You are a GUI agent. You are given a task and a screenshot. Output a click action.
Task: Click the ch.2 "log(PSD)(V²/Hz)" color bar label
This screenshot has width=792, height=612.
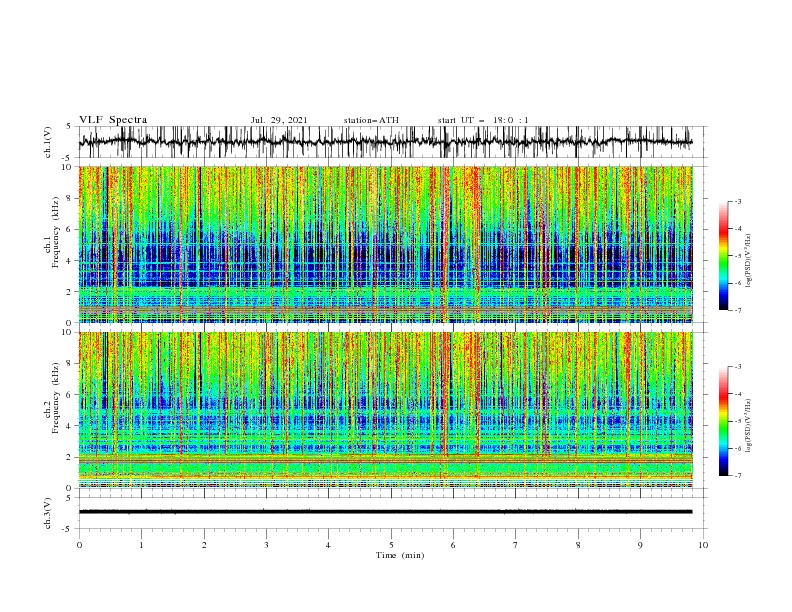point(749,425)
